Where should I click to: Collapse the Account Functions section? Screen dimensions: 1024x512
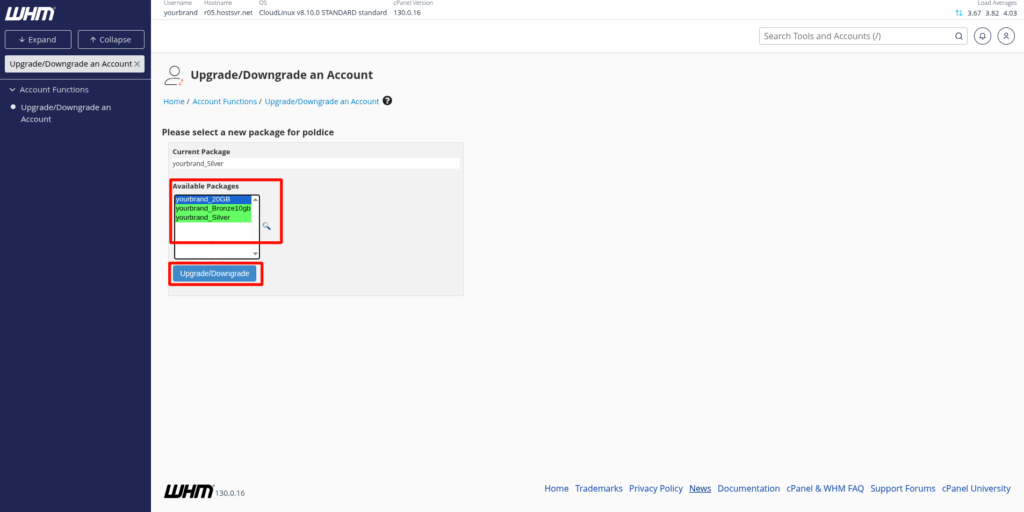[10, 90]
